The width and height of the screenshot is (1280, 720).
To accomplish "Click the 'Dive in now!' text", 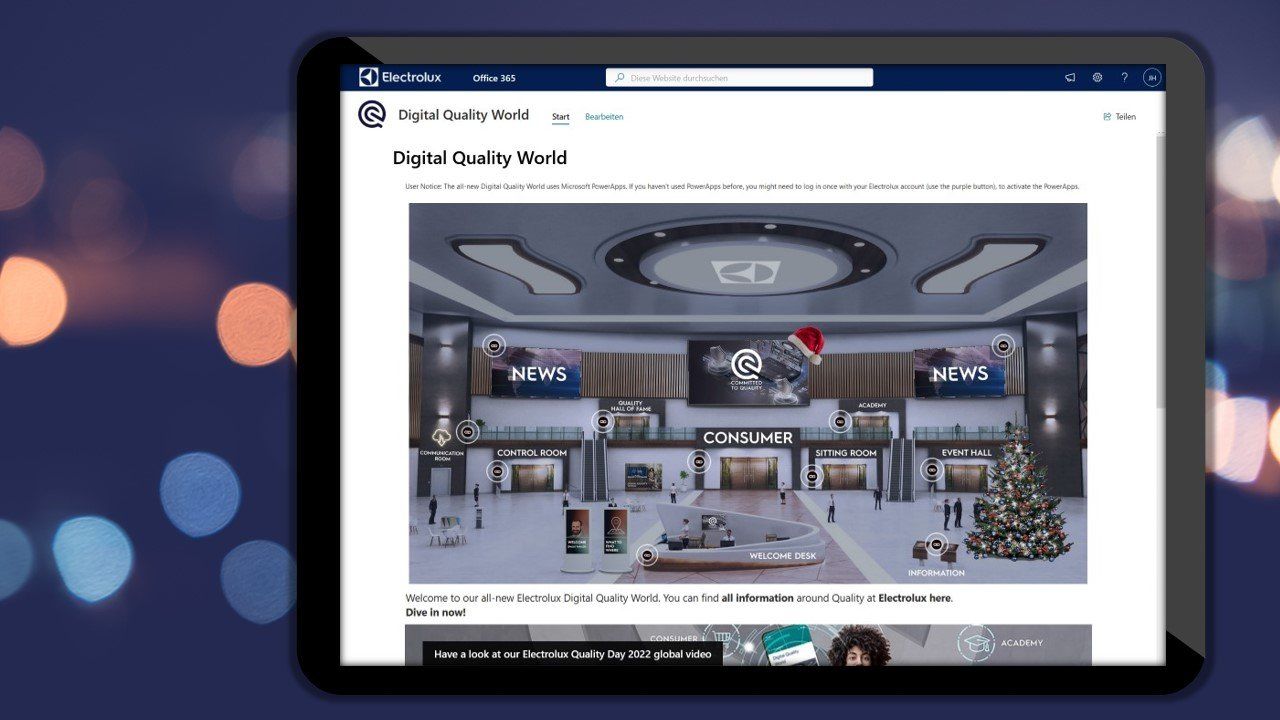I will coord(435,612).
